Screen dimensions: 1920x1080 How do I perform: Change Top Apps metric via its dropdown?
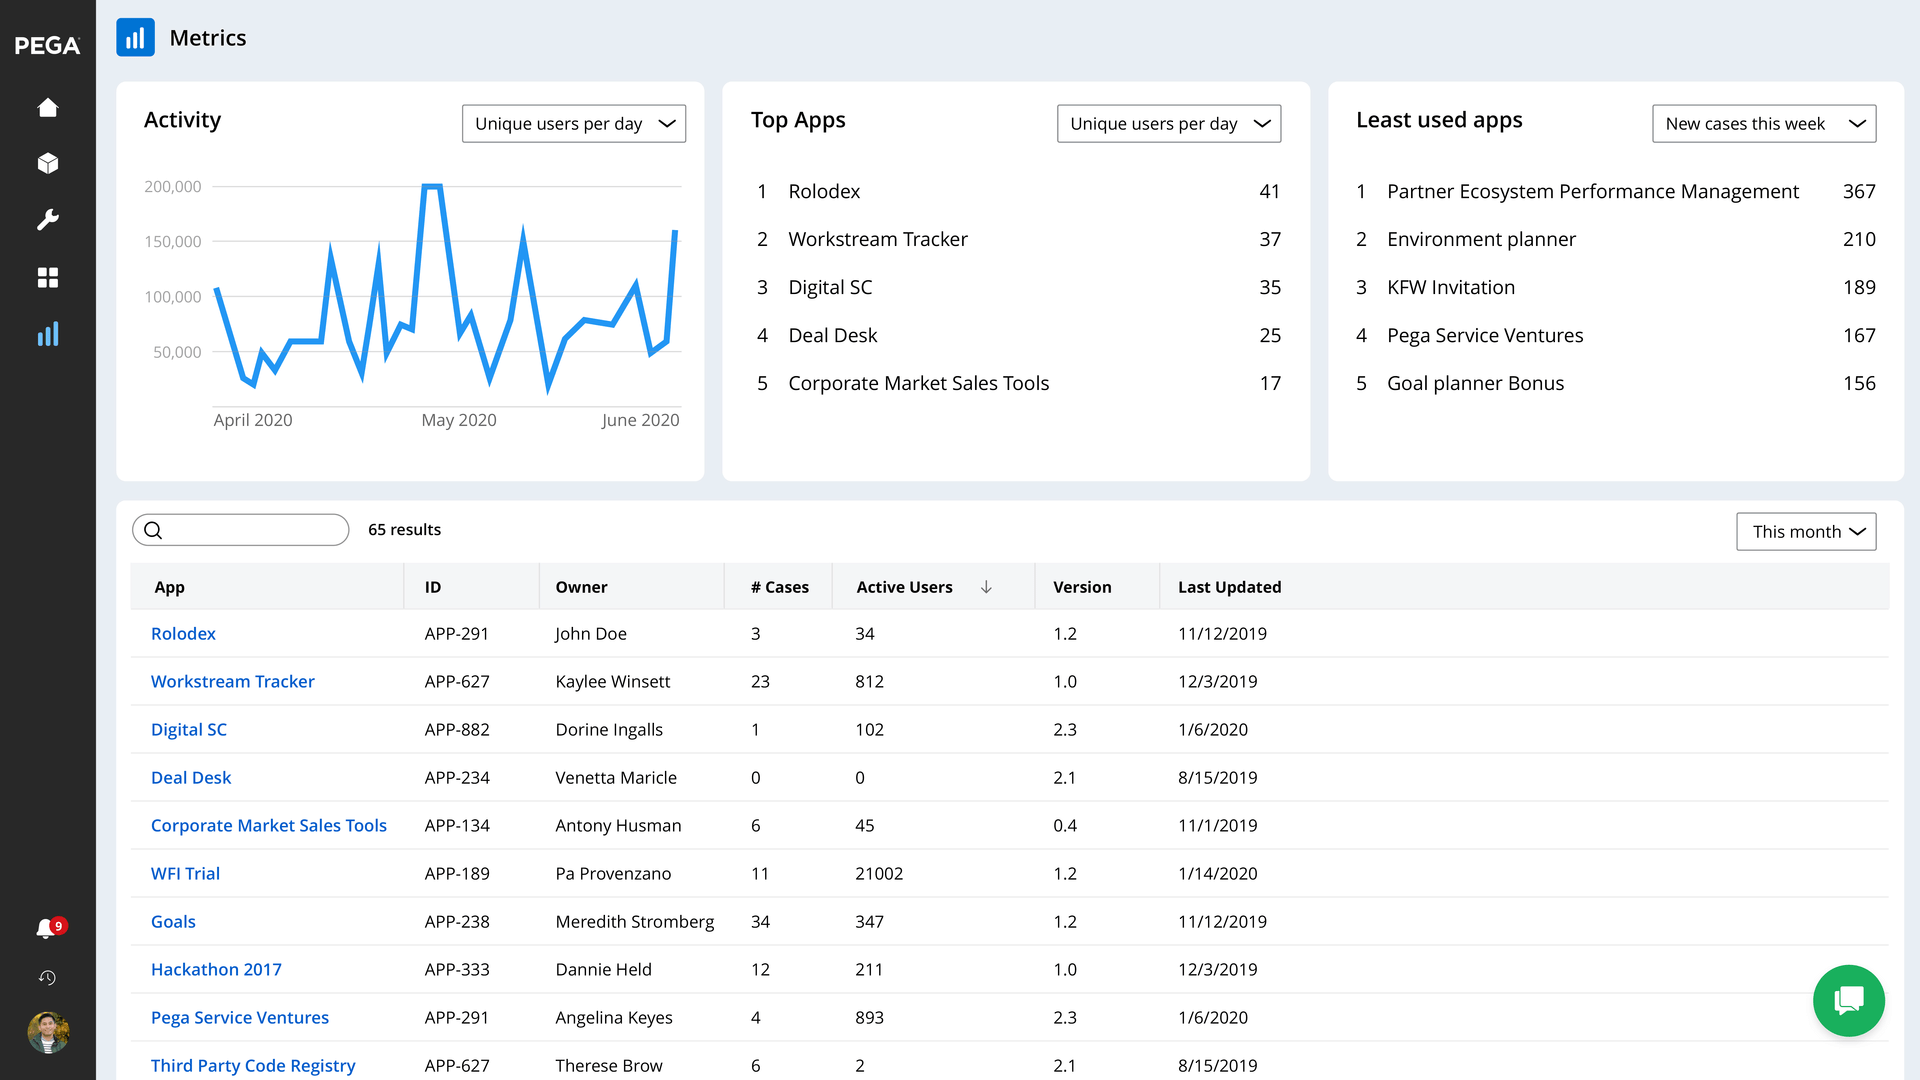click(1168, 123)
